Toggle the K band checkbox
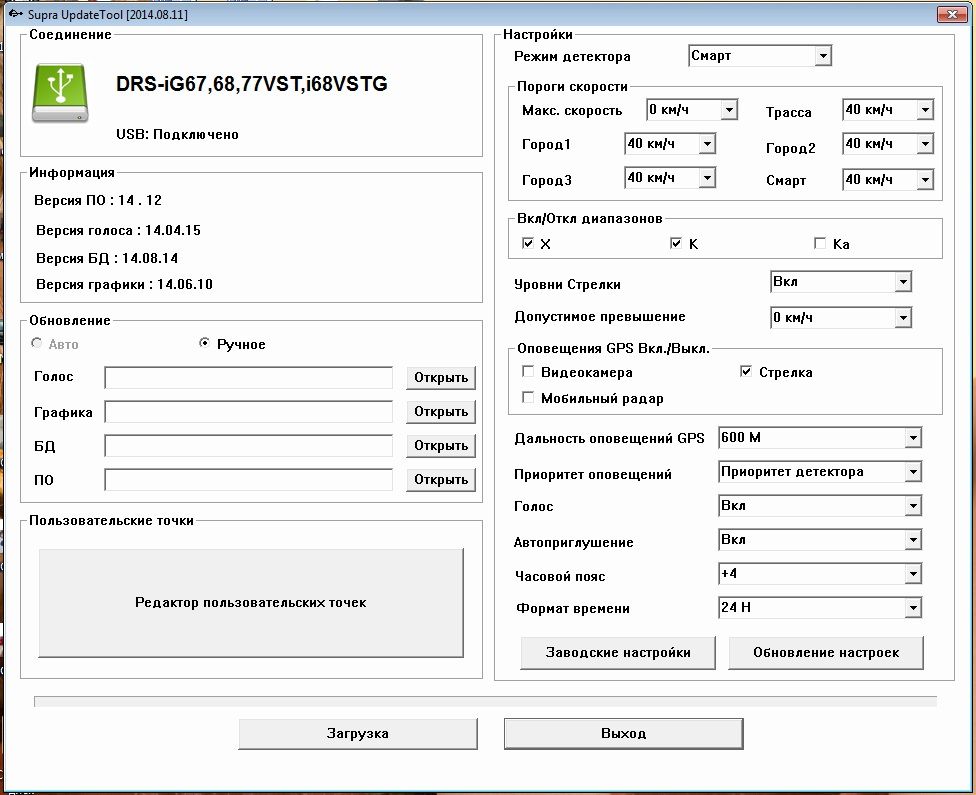 [x=676, y=243]
